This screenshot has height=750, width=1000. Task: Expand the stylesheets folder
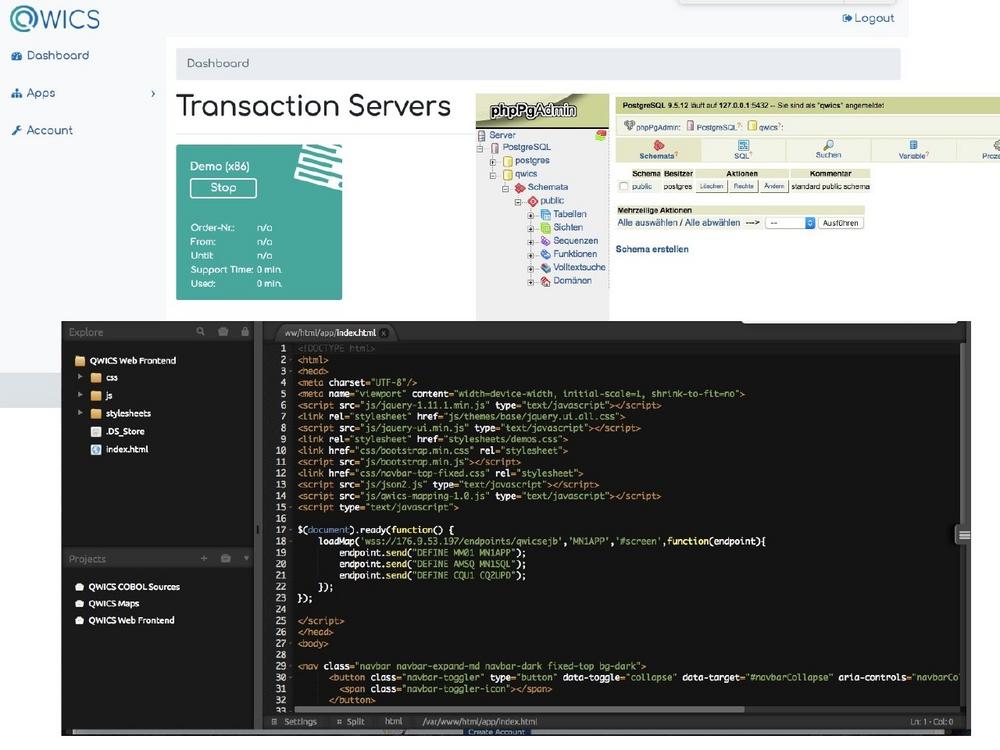pyautogui.click(x=80, y=413)
